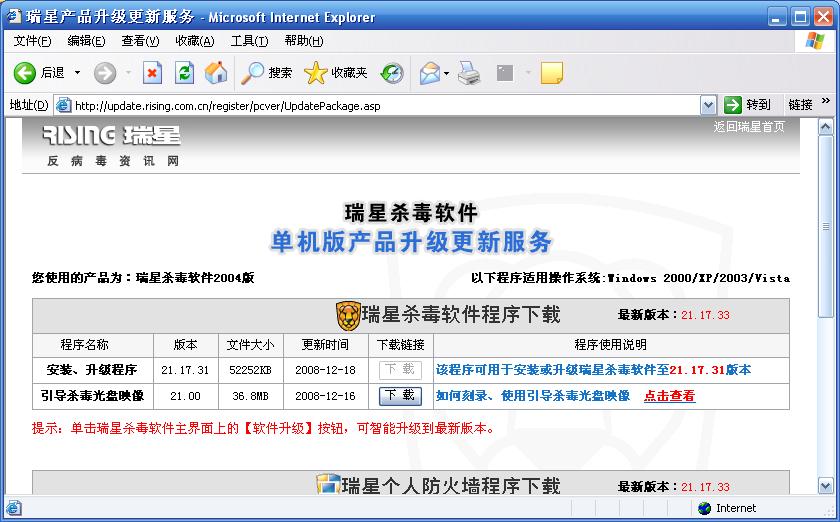Select the file size 52252KB cell

click(x=251, y=370)
